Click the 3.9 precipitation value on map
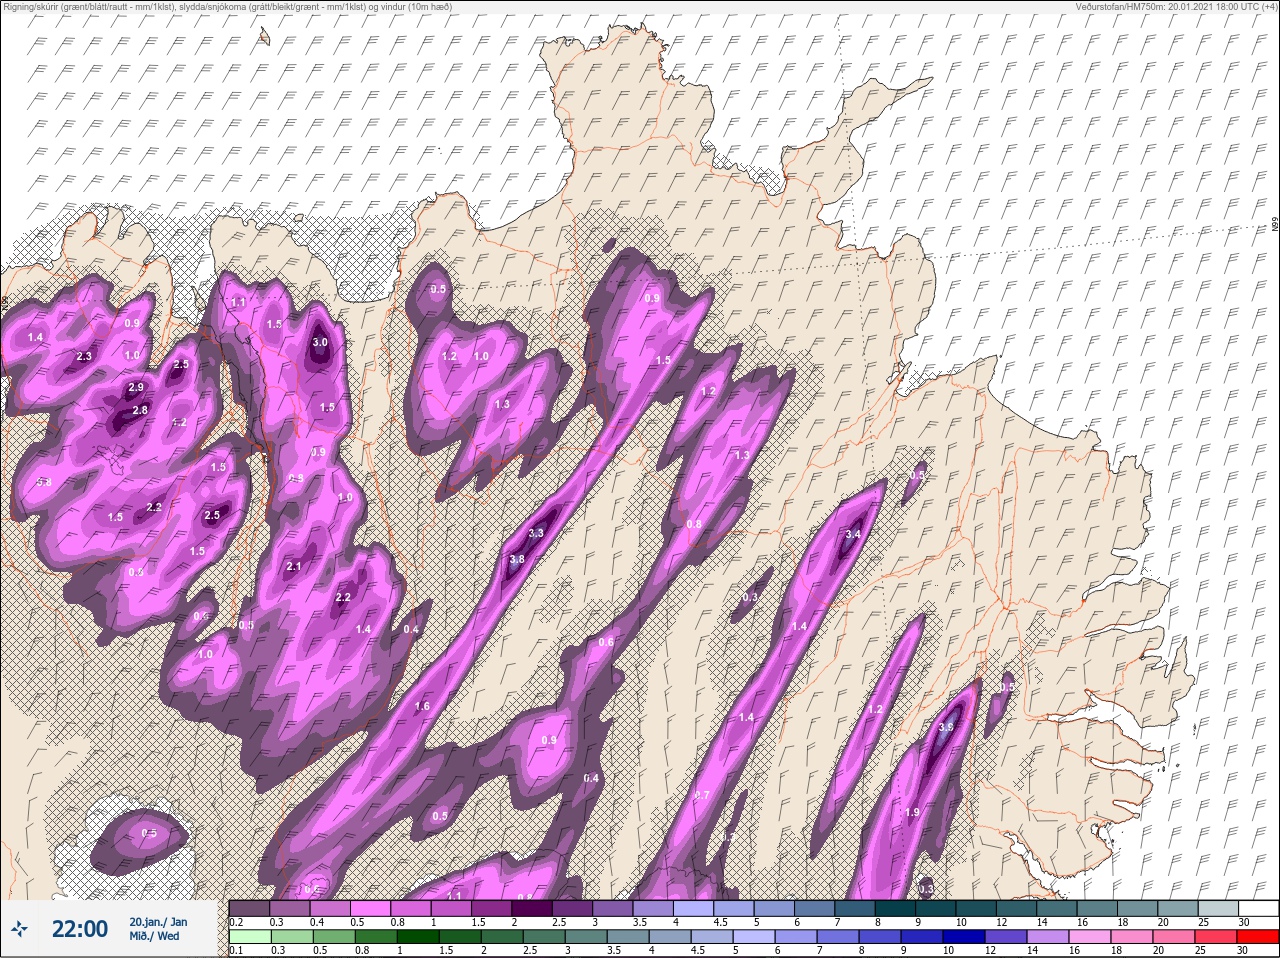1280x958 pixels. (x=946, y=727)
